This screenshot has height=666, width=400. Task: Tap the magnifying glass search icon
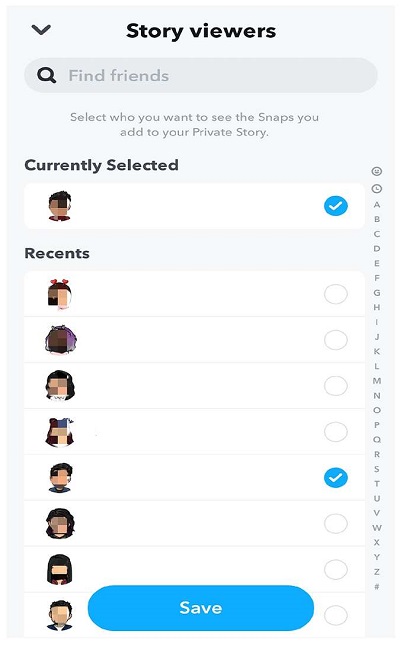(x=46, y=76)
